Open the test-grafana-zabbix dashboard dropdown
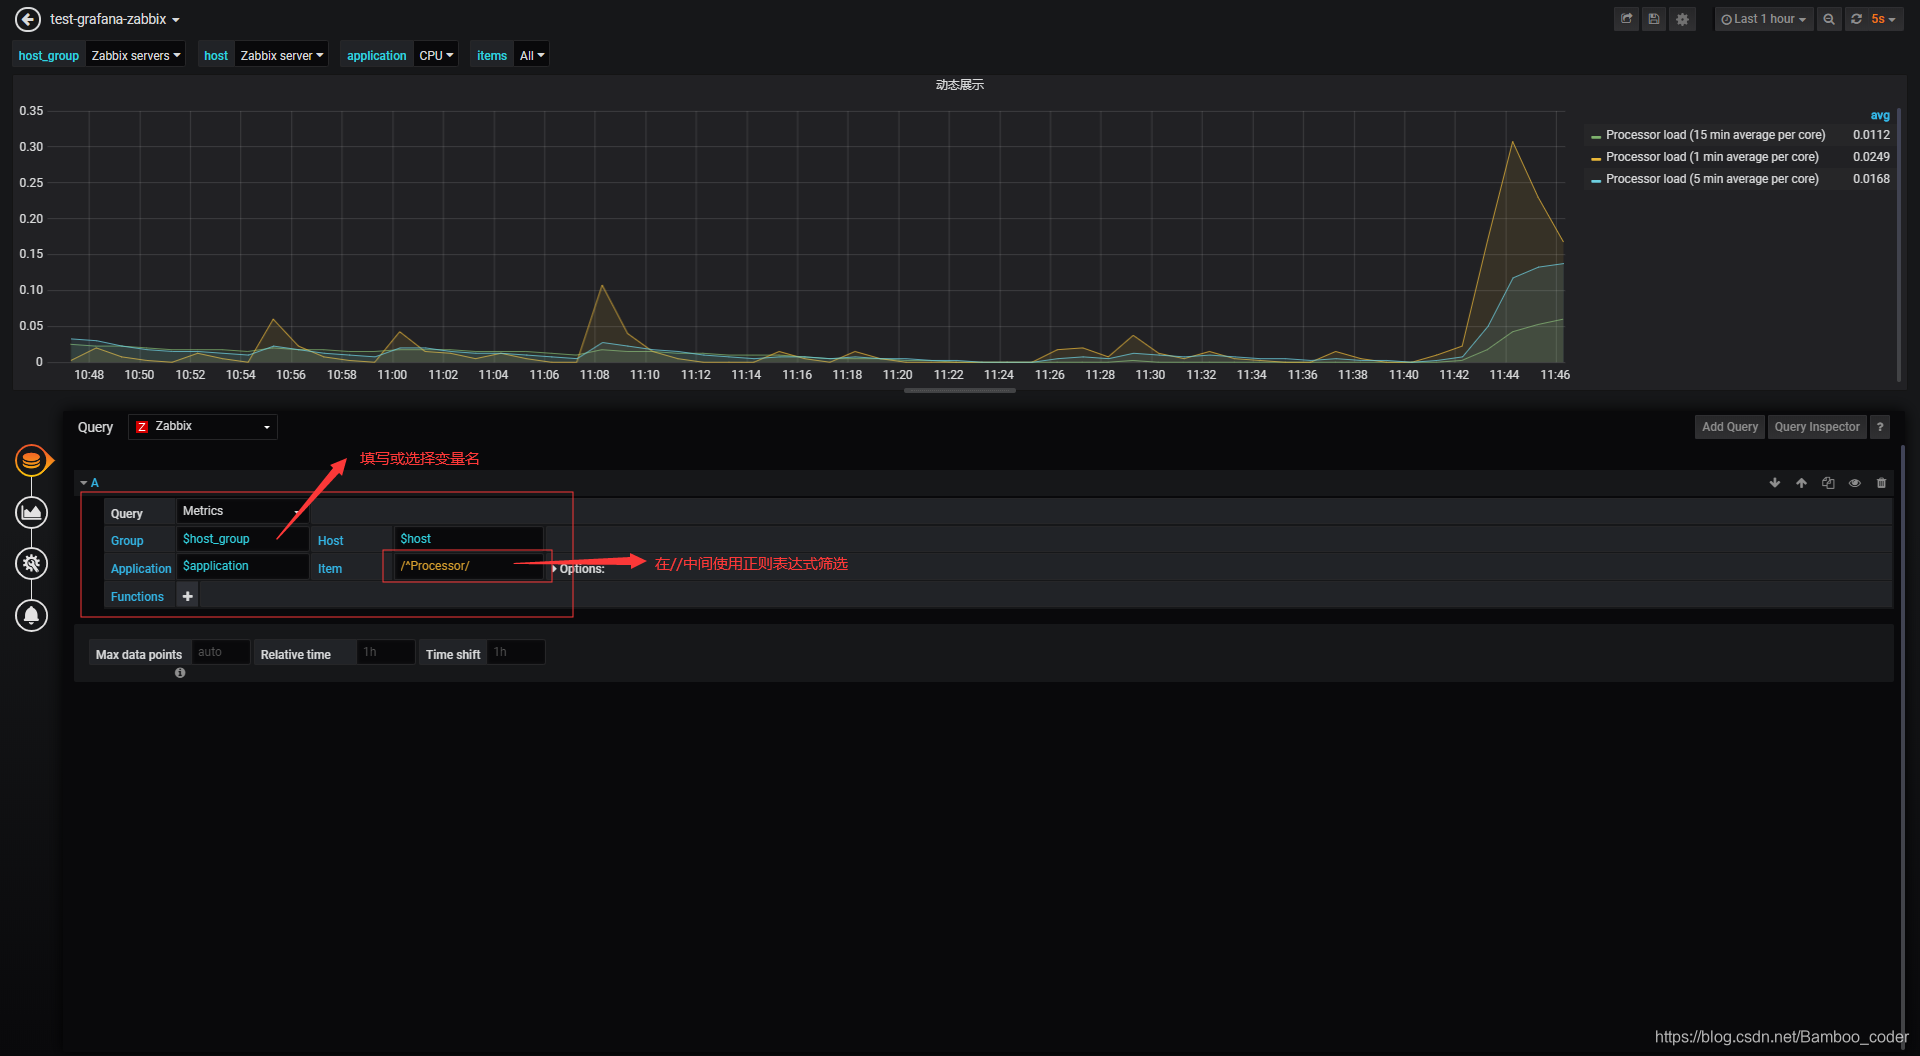This screenshot has height=1056, width=1920. click(115, 19)
